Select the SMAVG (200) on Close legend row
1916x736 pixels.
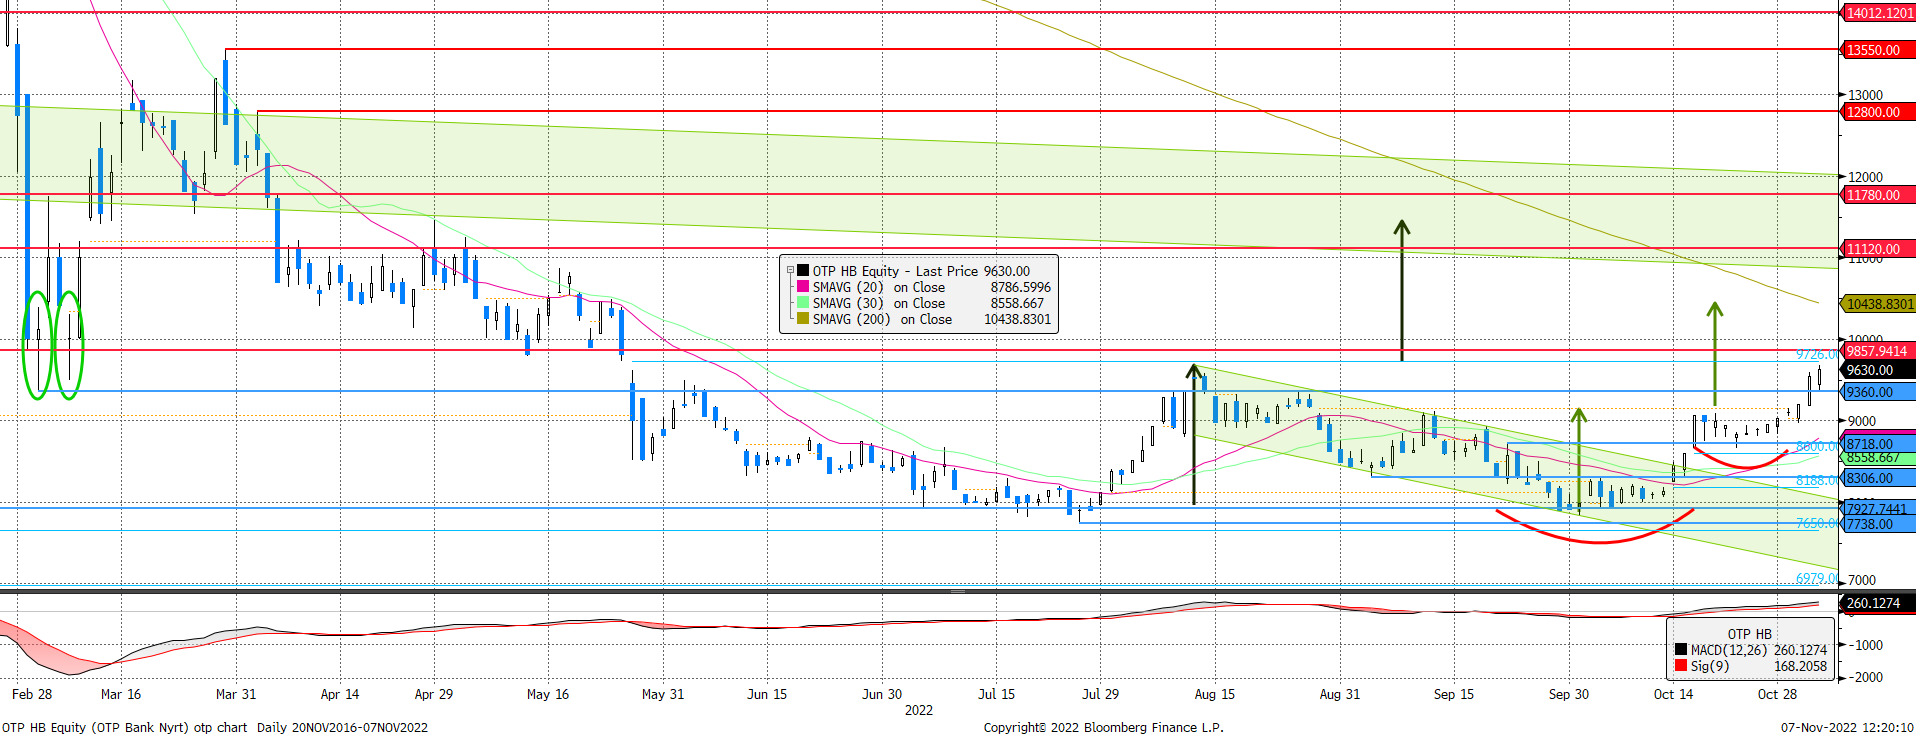(x=924, y=319)
